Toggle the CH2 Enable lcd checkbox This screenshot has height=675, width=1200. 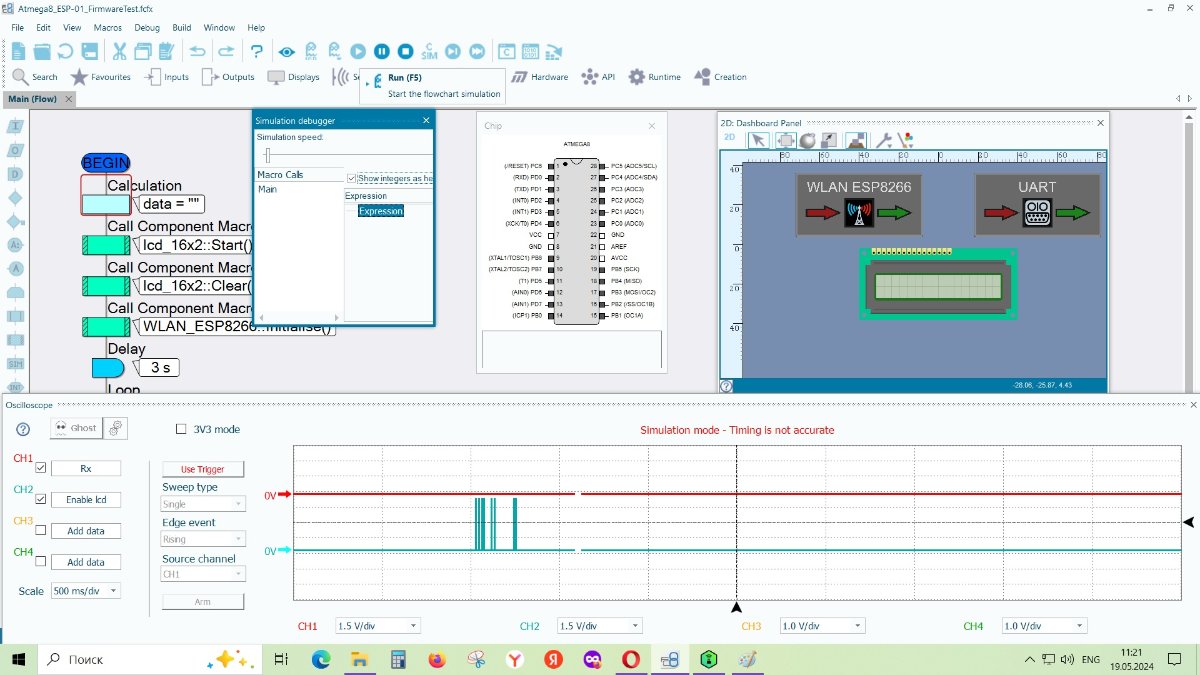(41, 499)
